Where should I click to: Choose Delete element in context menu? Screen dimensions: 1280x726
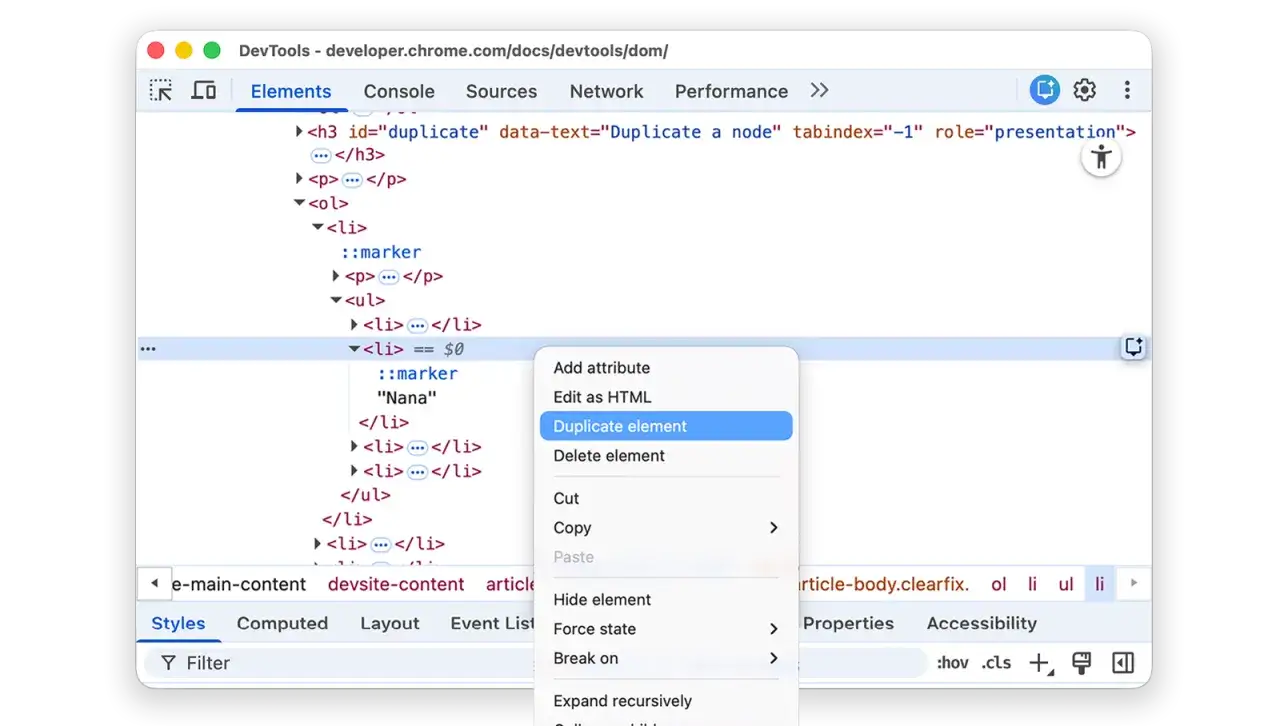click(666, 455)
